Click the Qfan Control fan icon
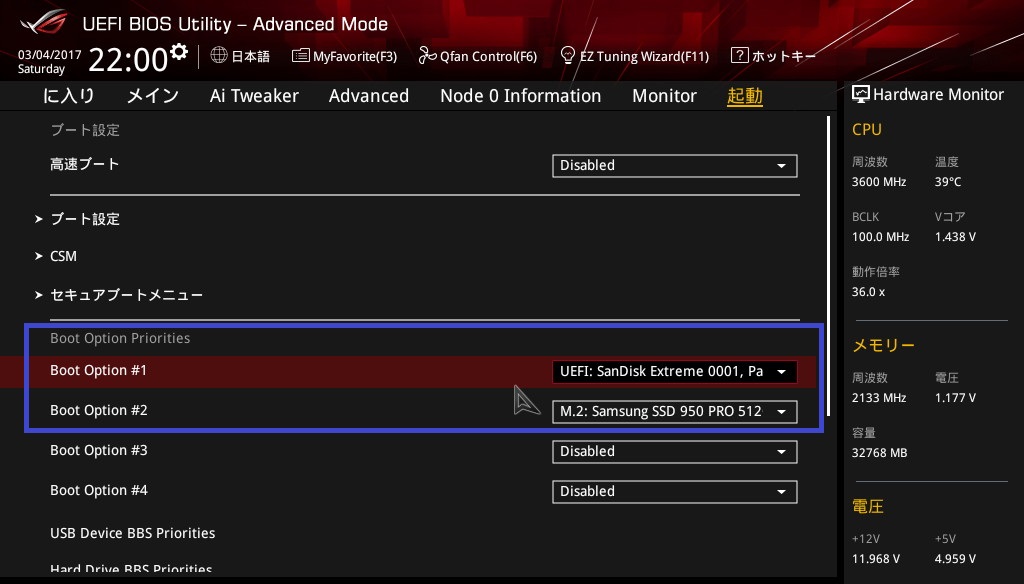Image resolution: width=1024 pixels, height=584 pixels. 427,56
